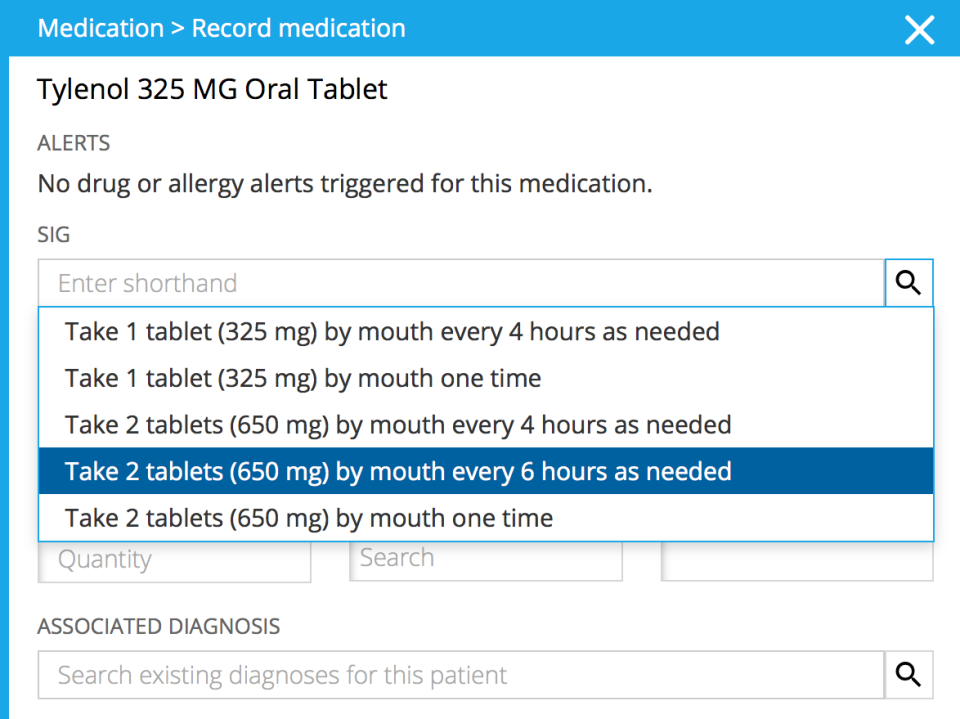The image size is (960, 719).
Task: Focus the Enter shorthand SIG field
Action: (x=461, y=283)
